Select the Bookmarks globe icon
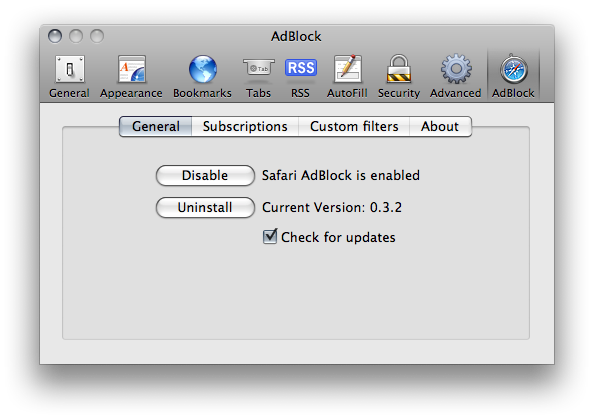 coord(203,69)
